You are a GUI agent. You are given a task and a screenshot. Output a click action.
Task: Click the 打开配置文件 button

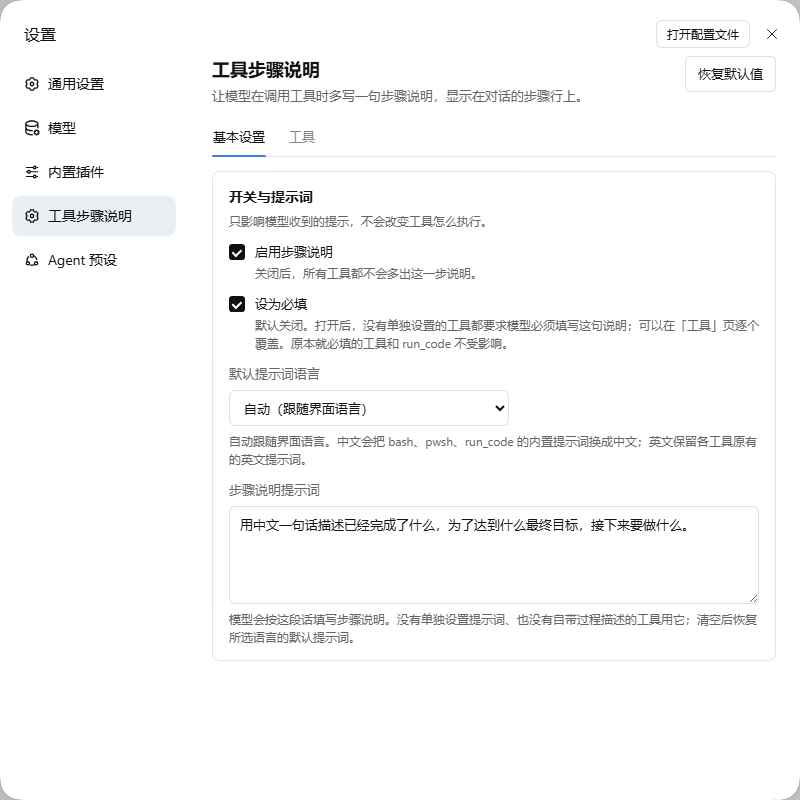click(x=703, y=34)
